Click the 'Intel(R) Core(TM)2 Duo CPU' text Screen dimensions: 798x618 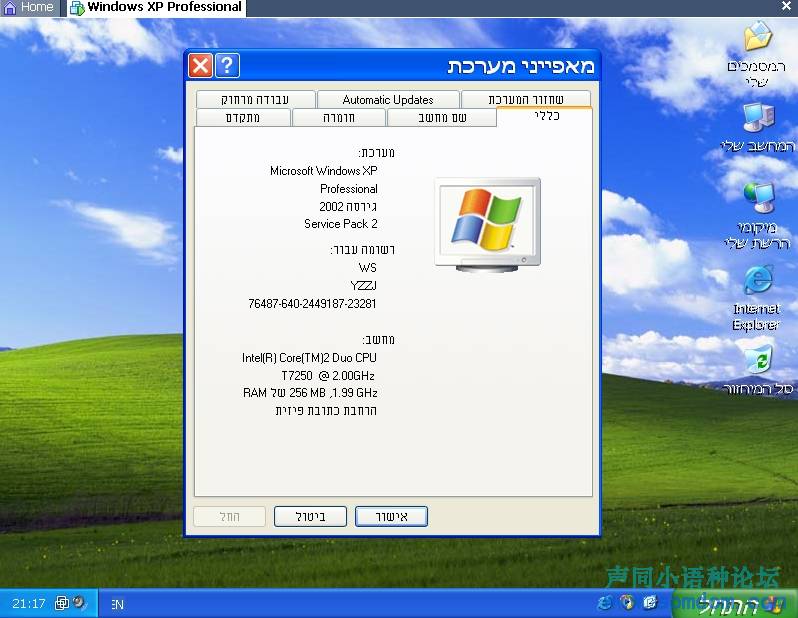point(309,358)
